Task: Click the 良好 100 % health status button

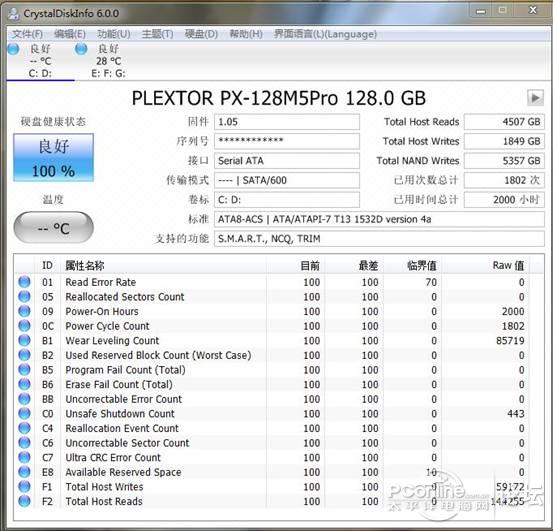Action: 54,158
